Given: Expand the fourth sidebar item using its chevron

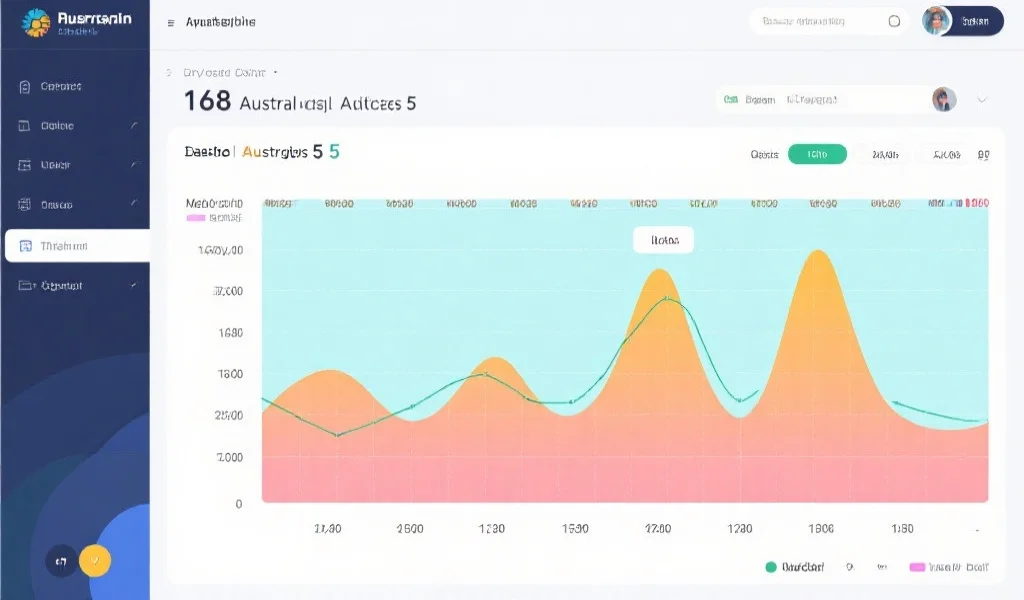Looking at the screenshot, I should click(x=134, y=203).
